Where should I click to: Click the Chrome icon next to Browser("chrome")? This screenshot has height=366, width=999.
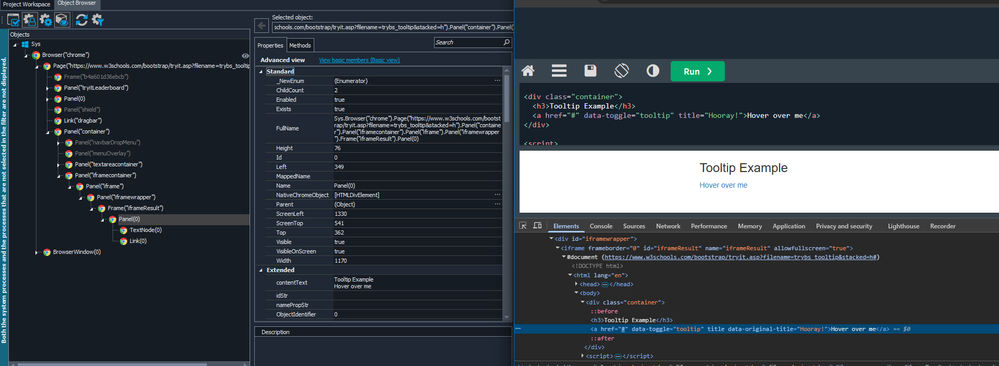[36, 55]
